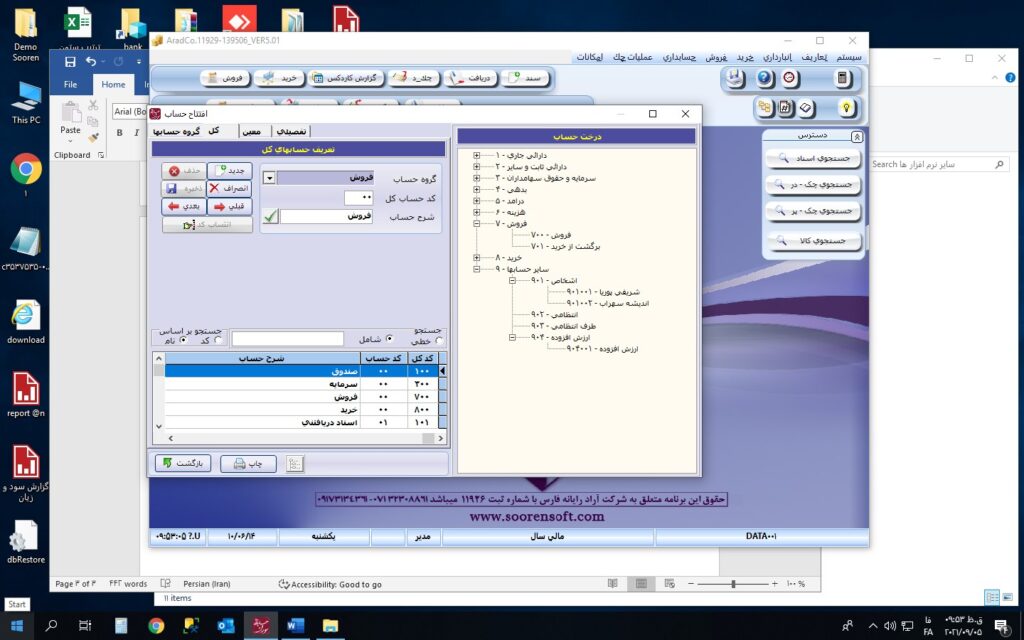Expand the 'دارائی جاری - ۱' tree node
The height and width of the screenshot is (640, 1024).
[x=476, y=155]
